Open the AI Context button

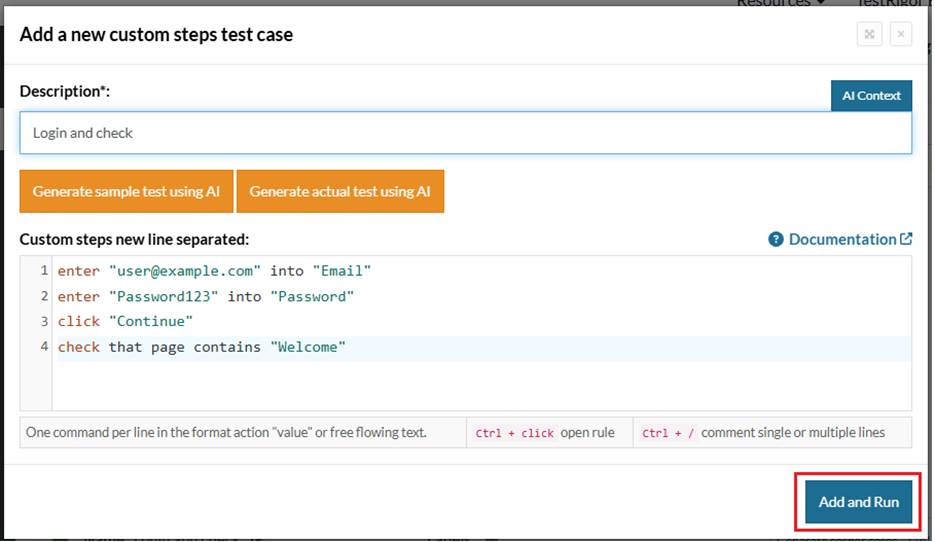[871, 96]
